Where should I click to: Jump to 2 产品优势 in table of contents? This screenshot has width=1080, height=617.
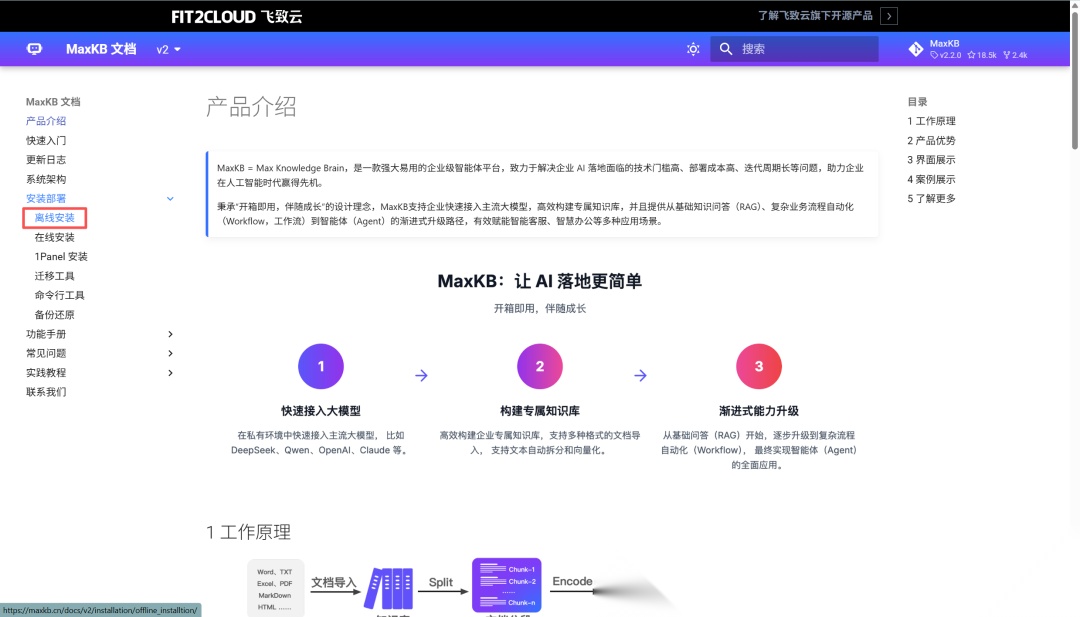931,140
